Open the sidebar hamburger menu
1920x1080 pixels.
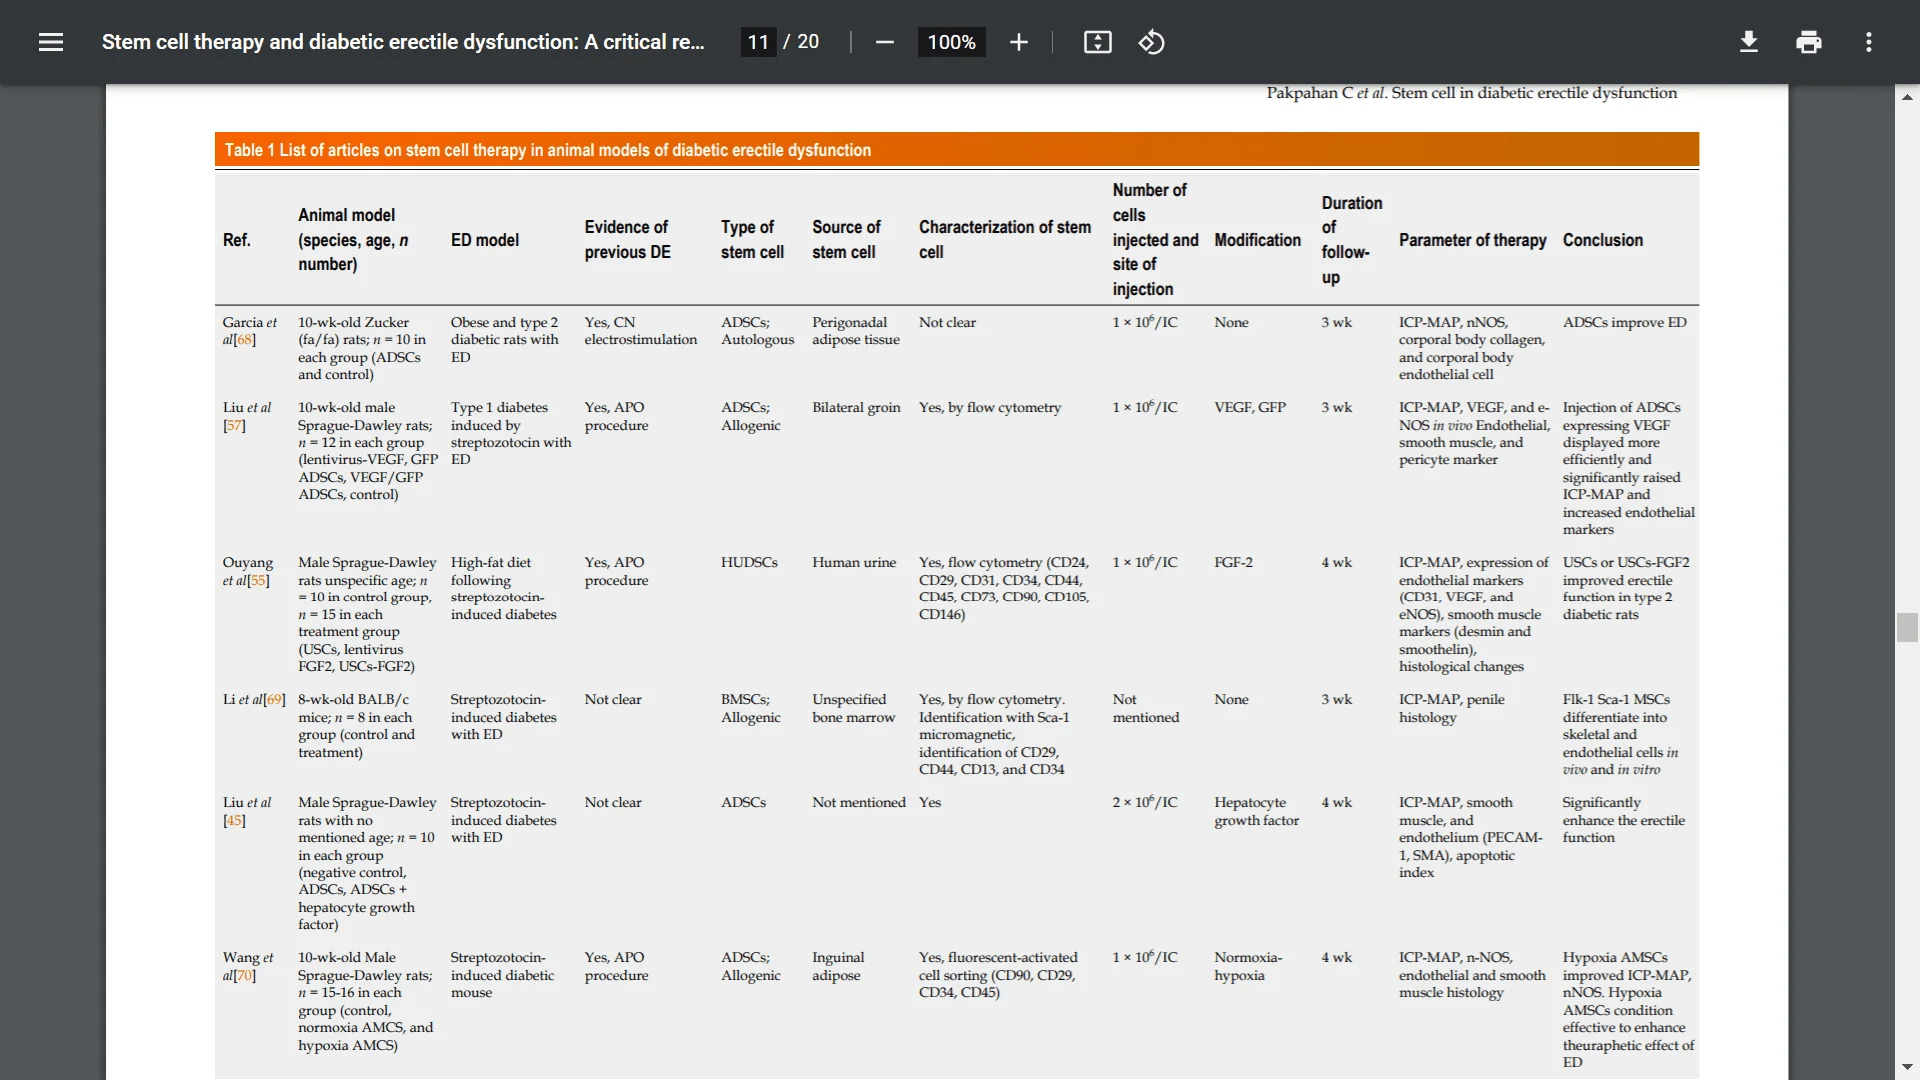click(51, 42)
